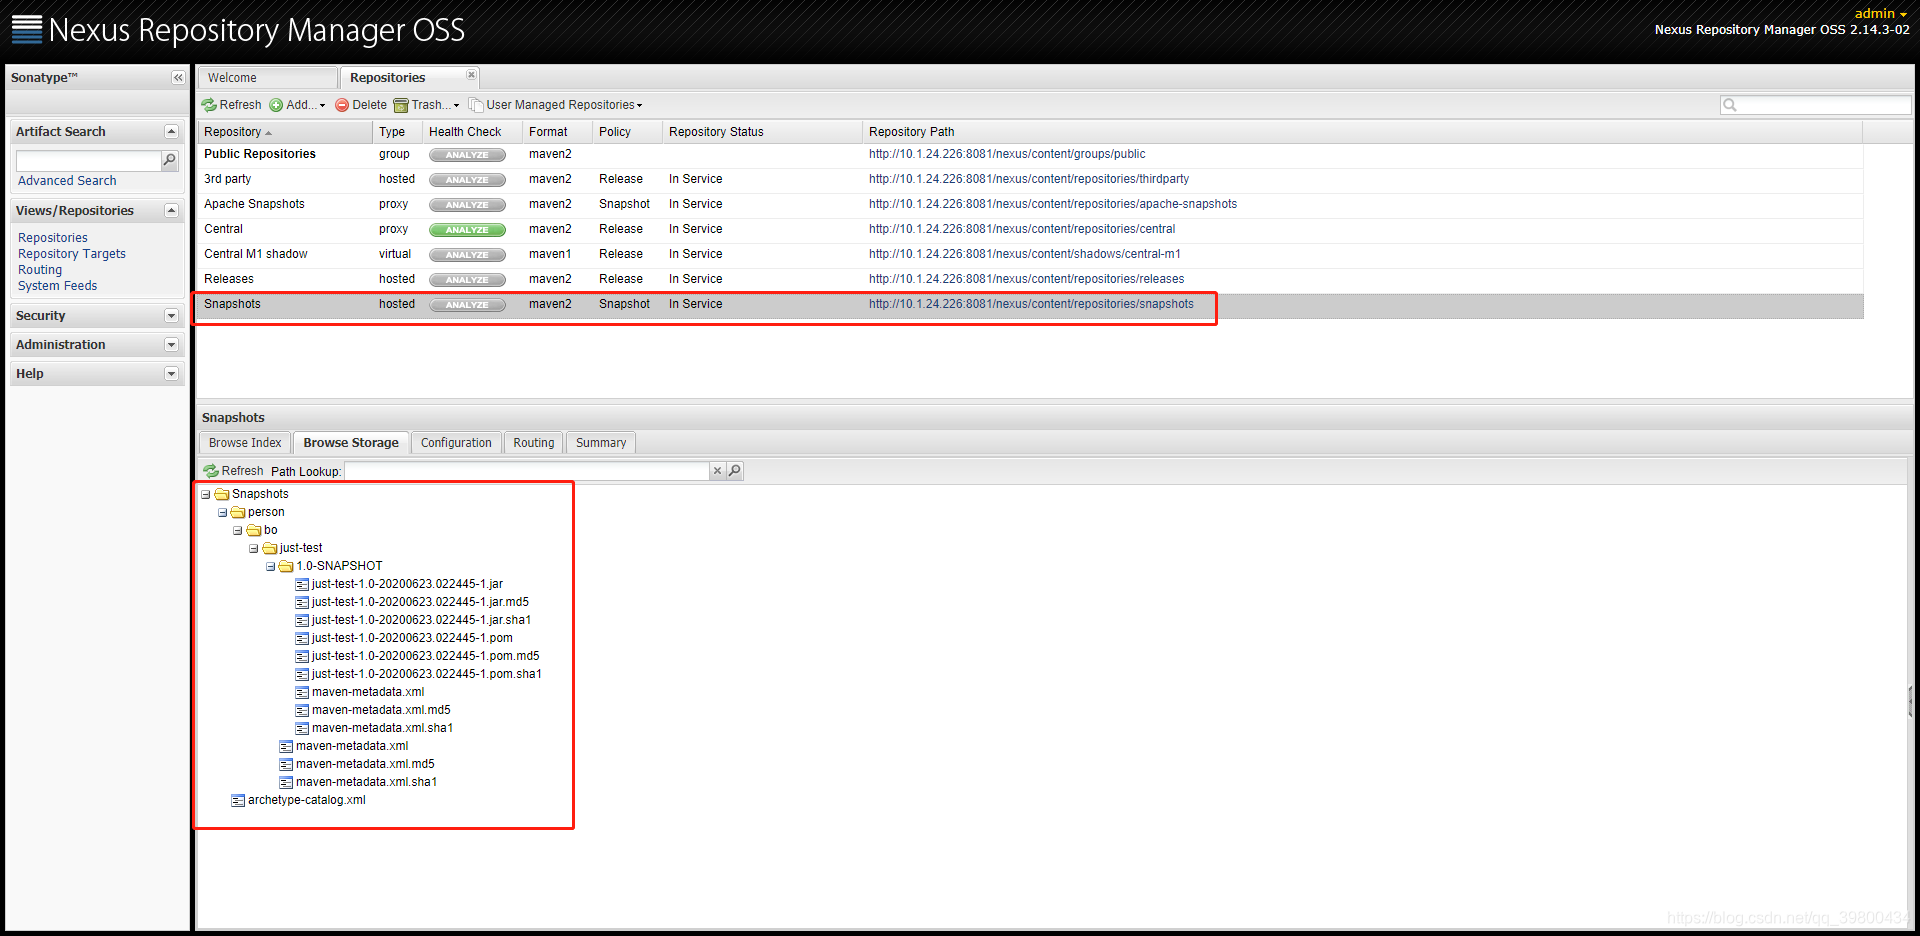Screen dimensions: 1920x936
Task: Clear the Path Lookup field
Action: 717,471
